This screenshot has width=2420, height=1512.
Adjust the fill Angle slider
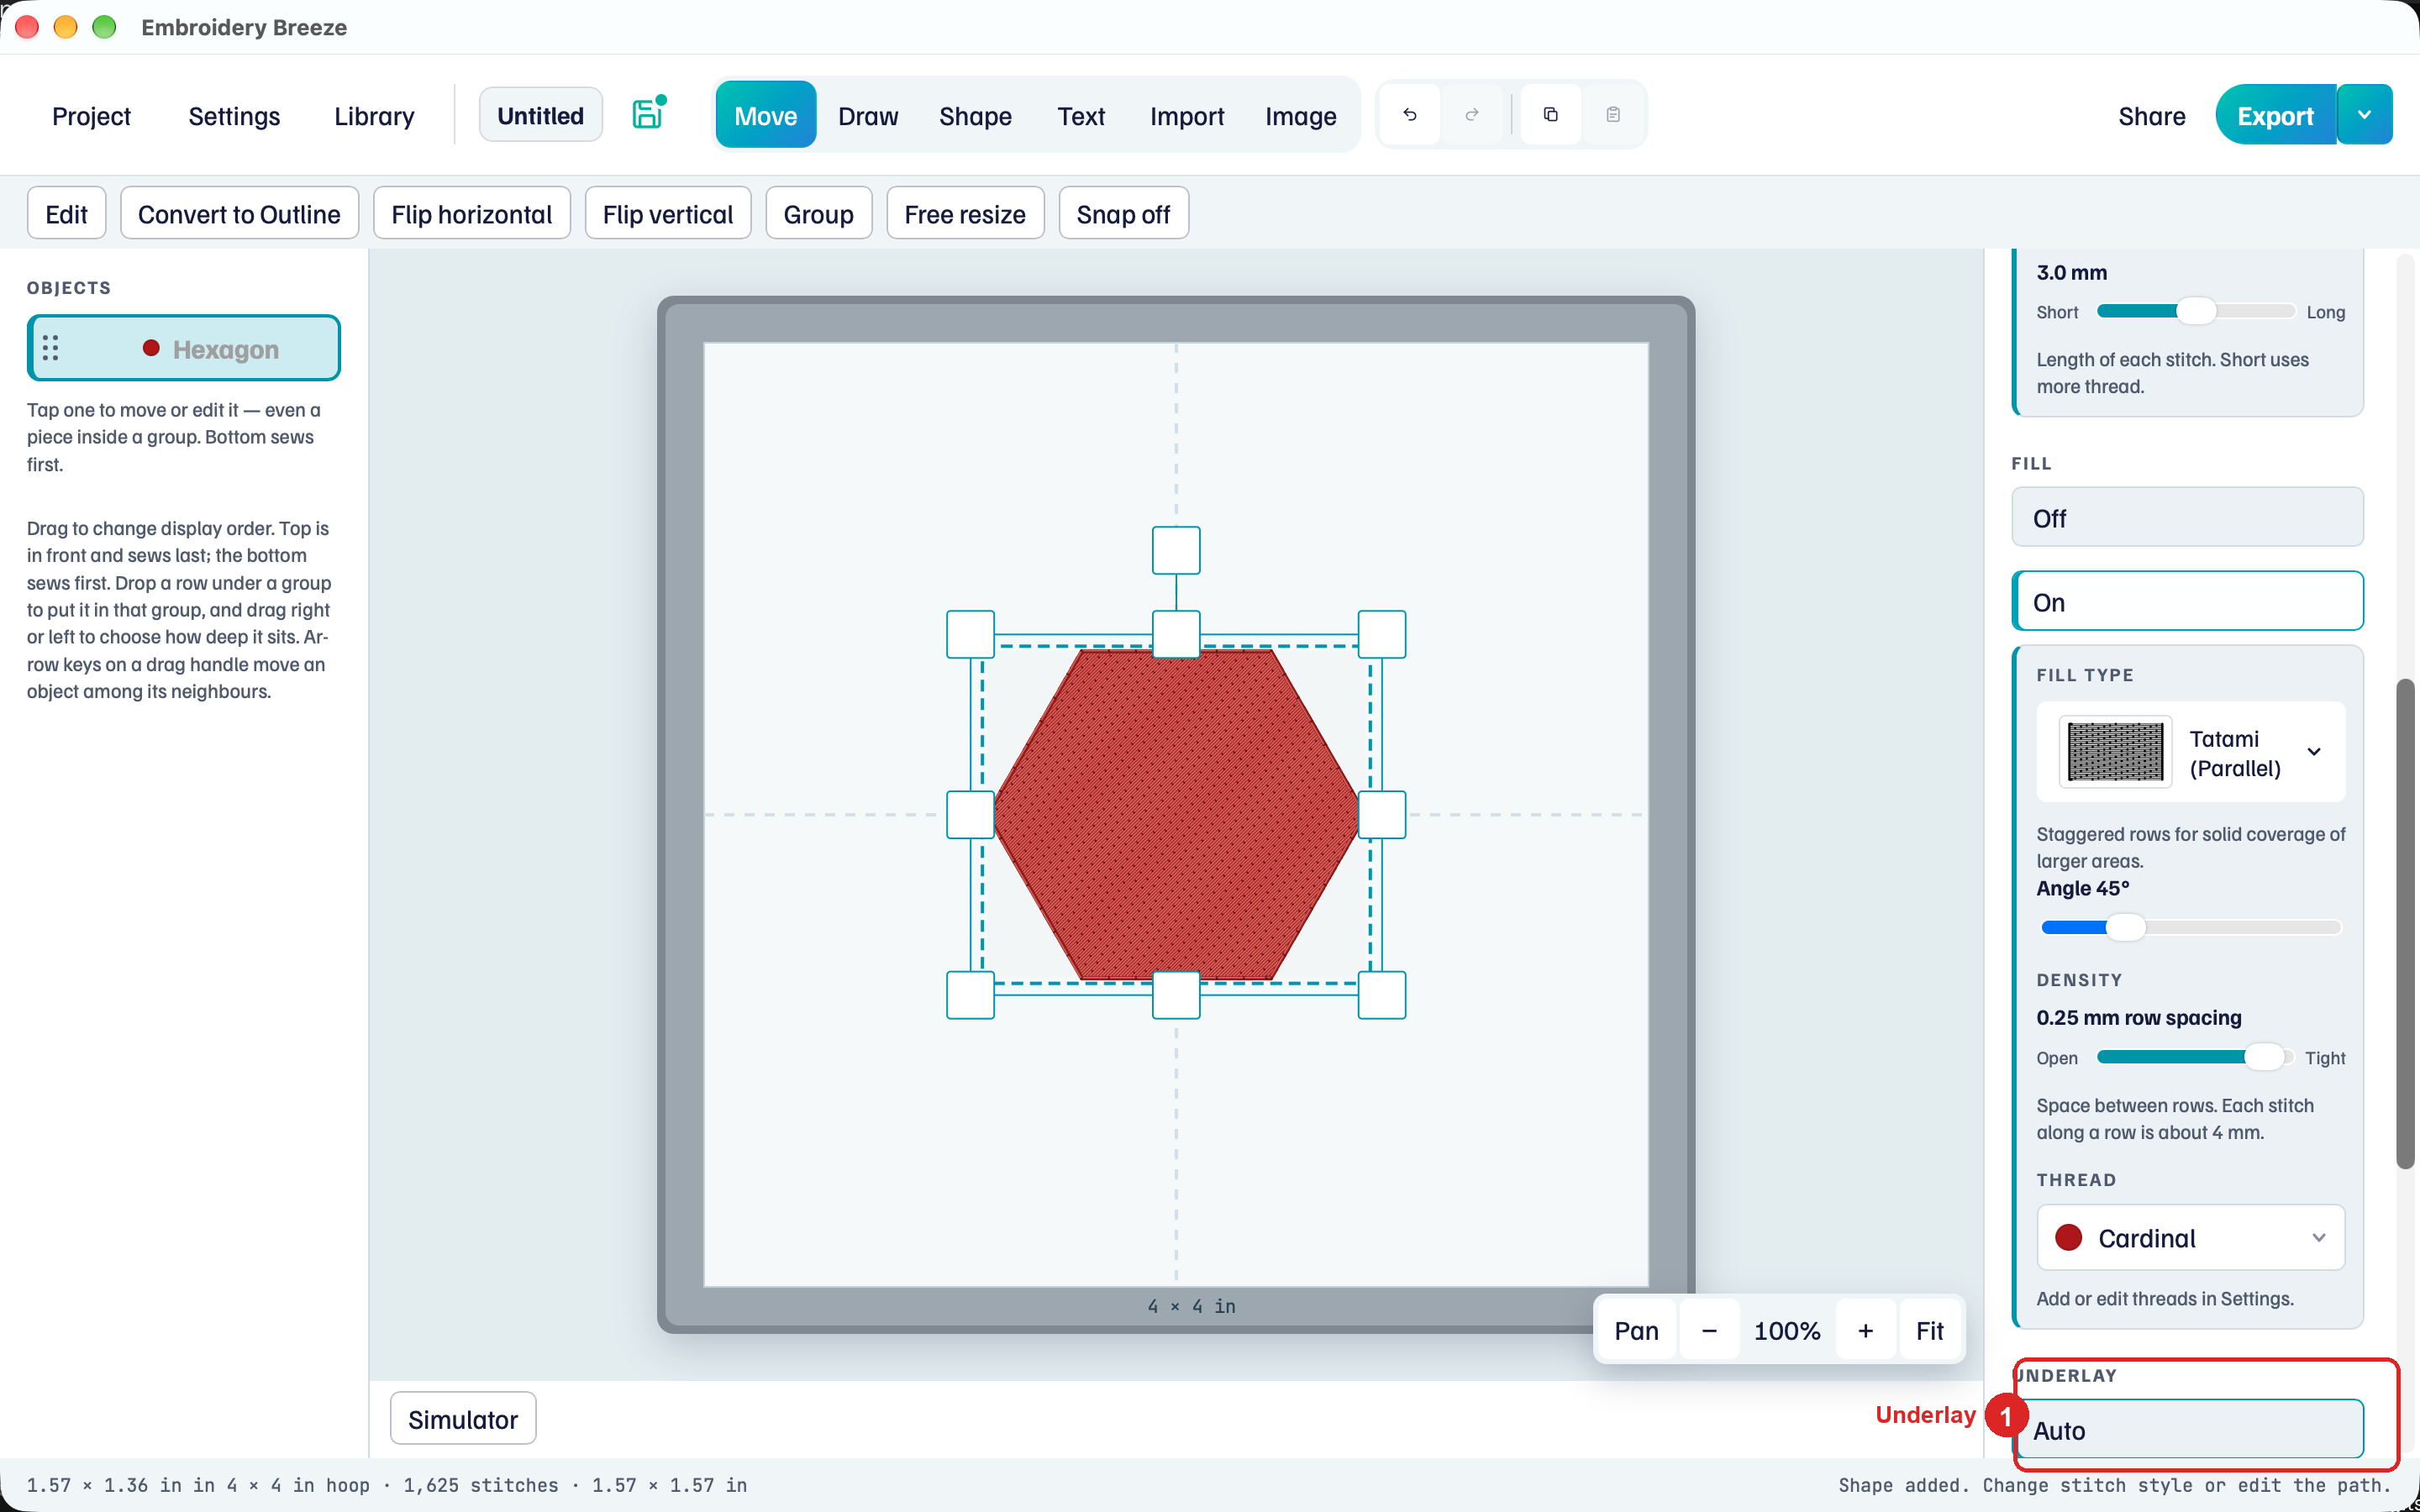click(x=2191, y=927)
